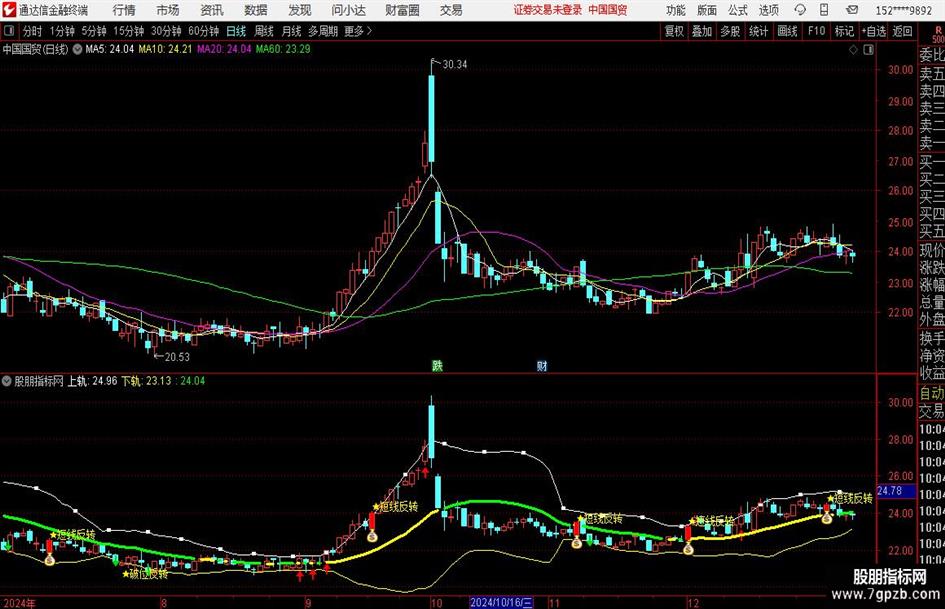The width and height of the screenshot is (945, 609).
Task: Click the 复权 toolbar button
Action: (674, 31)
